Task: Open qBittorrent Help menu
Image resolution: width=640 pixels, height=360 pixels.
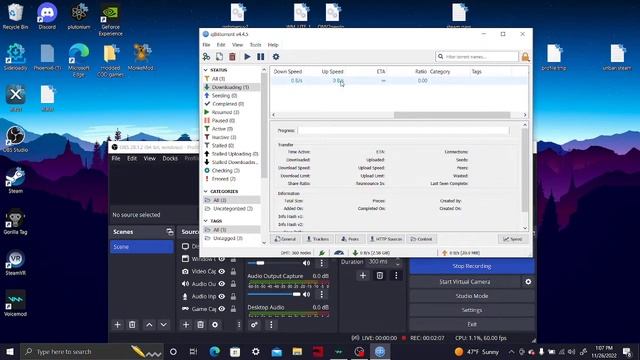Action: tap(273, 44)
